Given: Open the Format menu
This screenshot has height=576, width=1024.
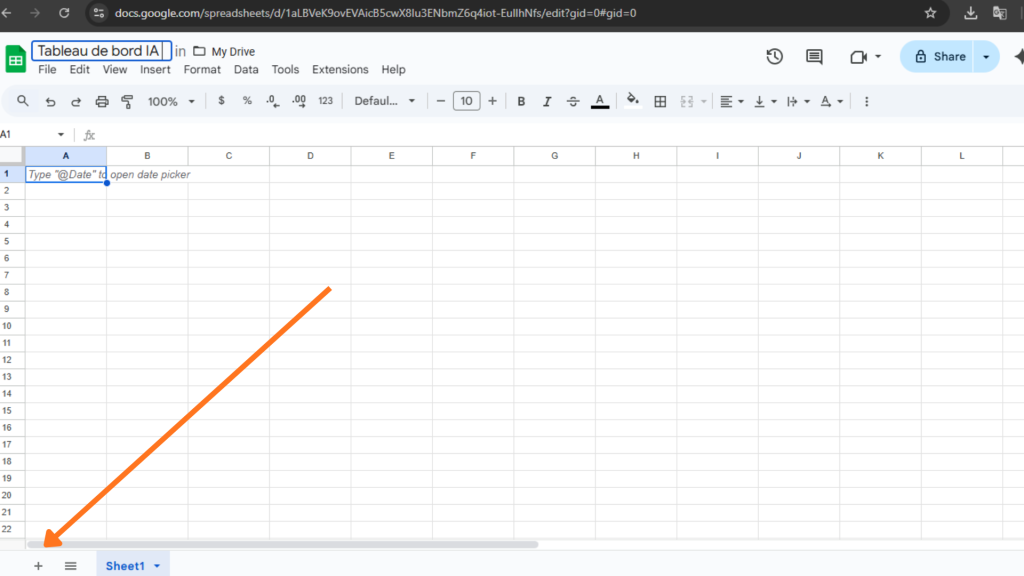Looking at the screenshot, I should [x=202, y=69].
